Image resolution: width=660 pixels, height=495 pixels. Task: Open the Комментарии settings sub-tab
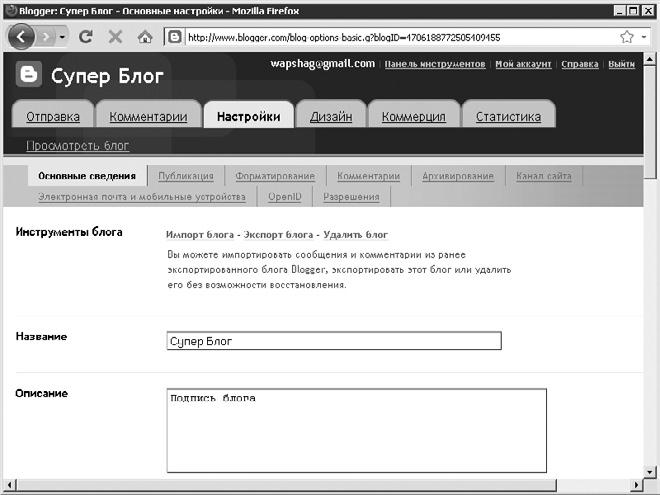[369, 176]
